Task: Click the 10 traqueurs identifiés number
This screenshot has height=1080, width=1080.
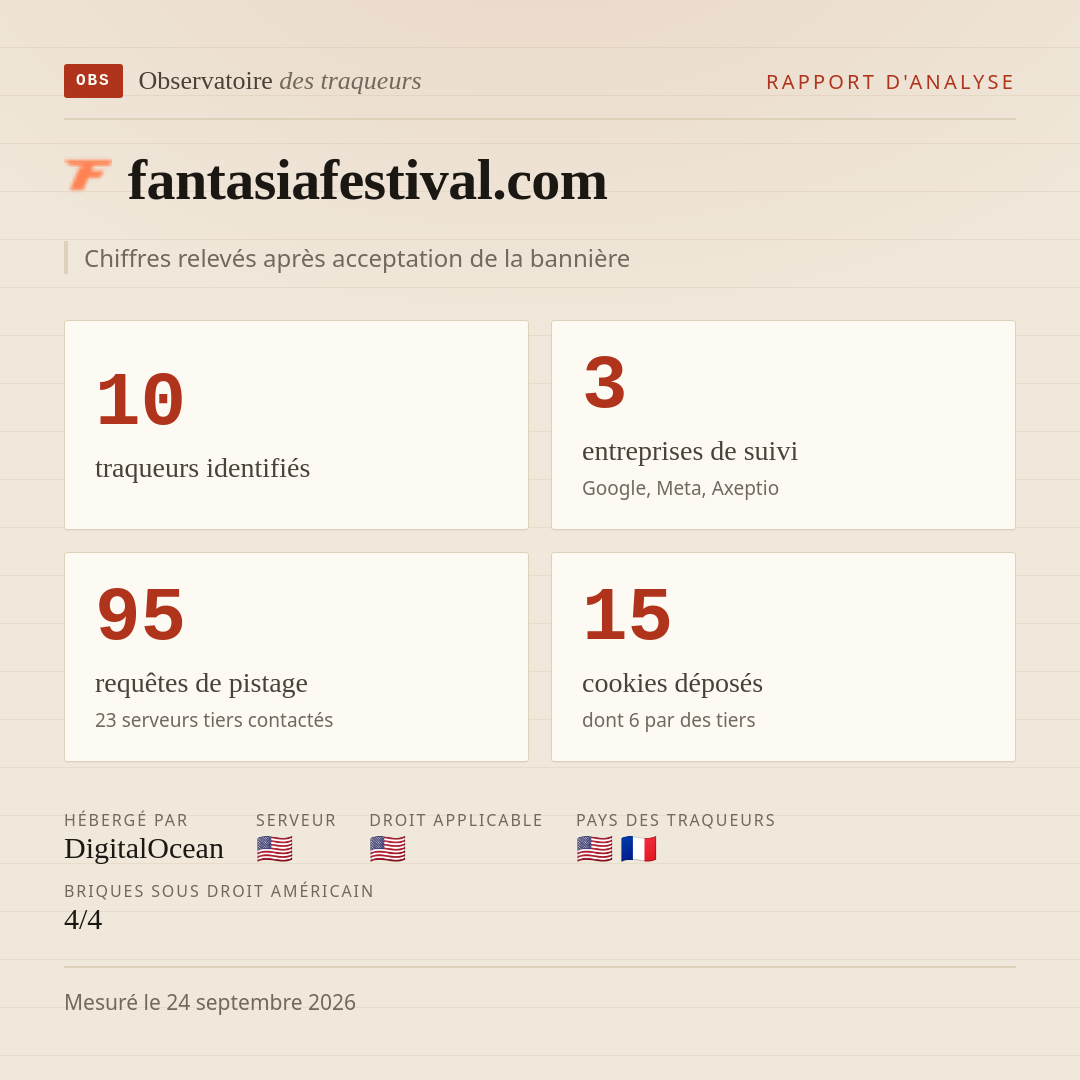Action: coord(140,401)
